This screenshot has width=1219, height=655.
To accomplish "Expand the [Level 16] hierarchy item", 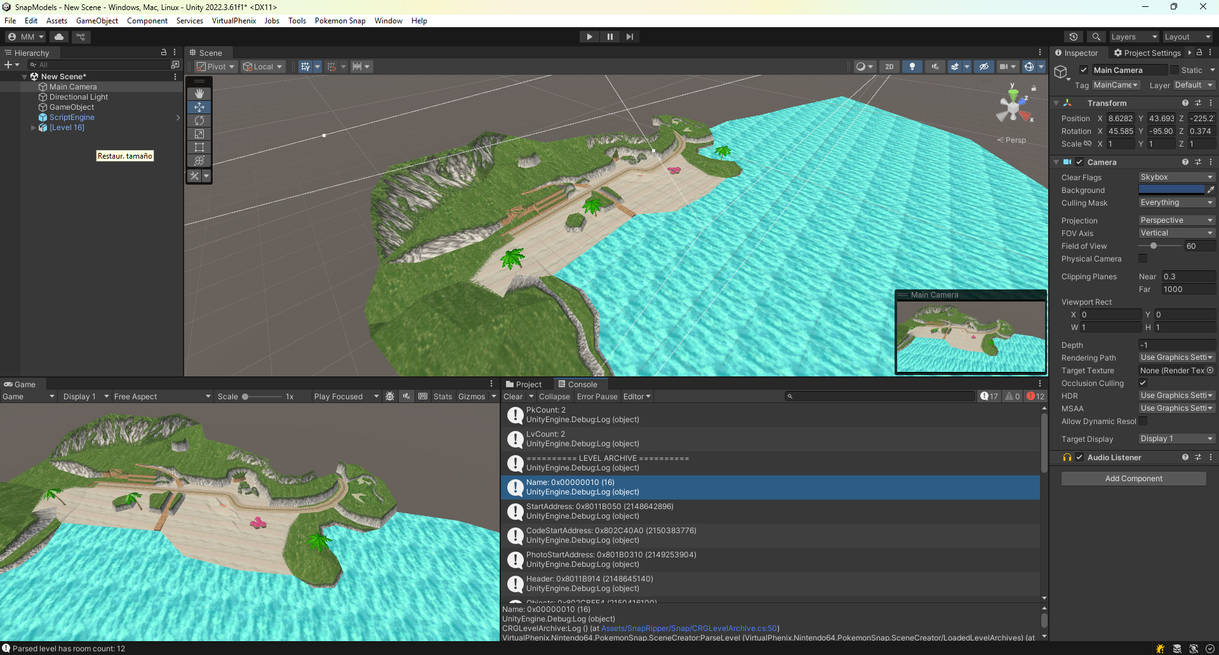I will click(x=33, y=128).
